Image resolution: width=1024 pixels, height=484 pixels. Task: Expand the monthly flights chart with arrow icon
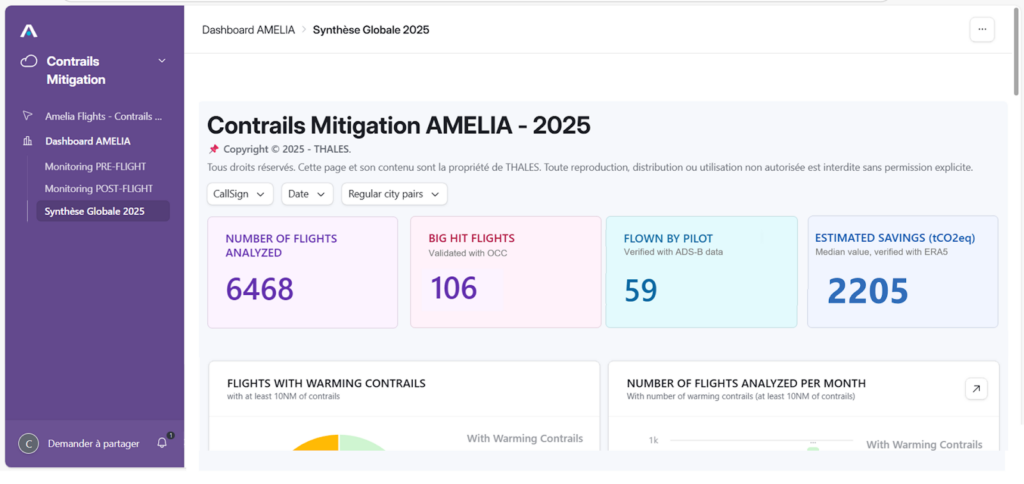(975, 389)
